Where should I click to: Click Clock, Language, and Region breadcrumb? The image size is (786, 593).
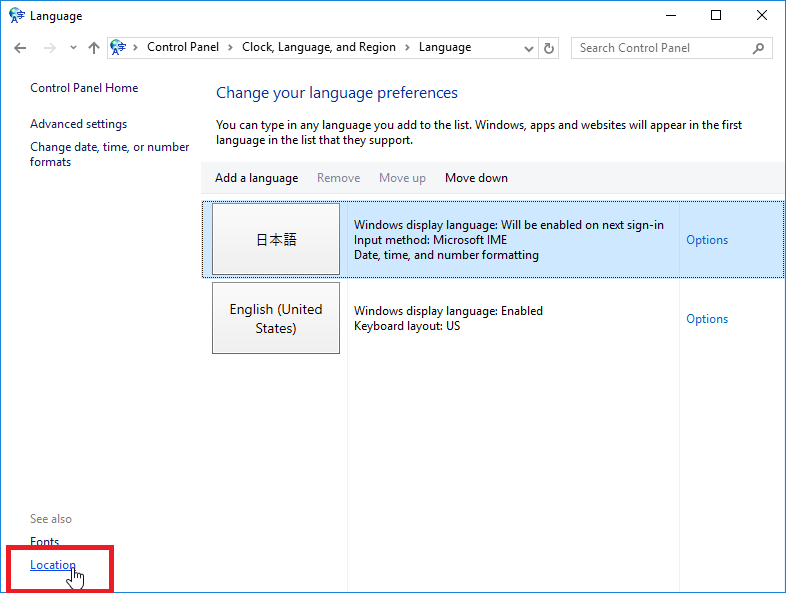[x=318, y=47]
